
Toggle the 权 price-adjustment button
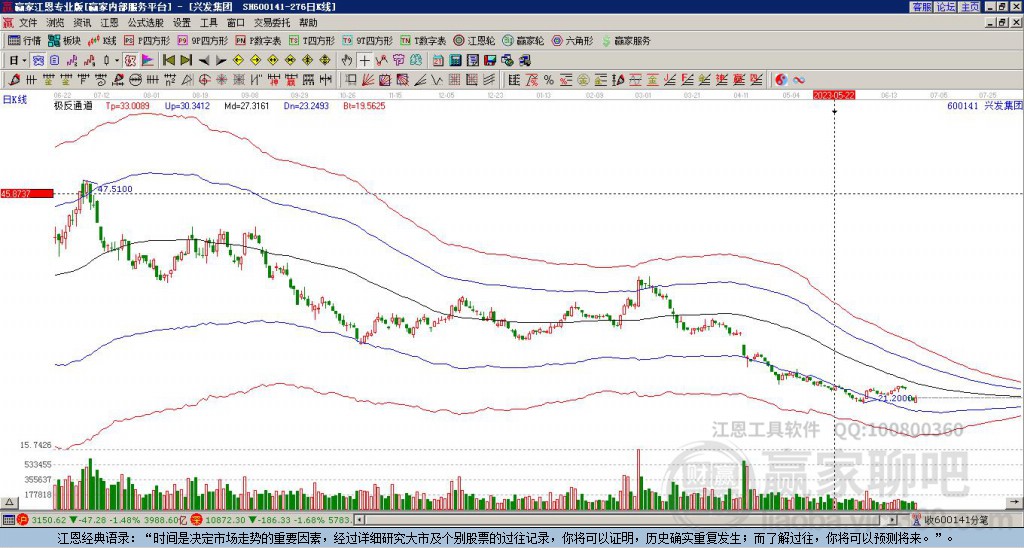(x=130, y=61)
